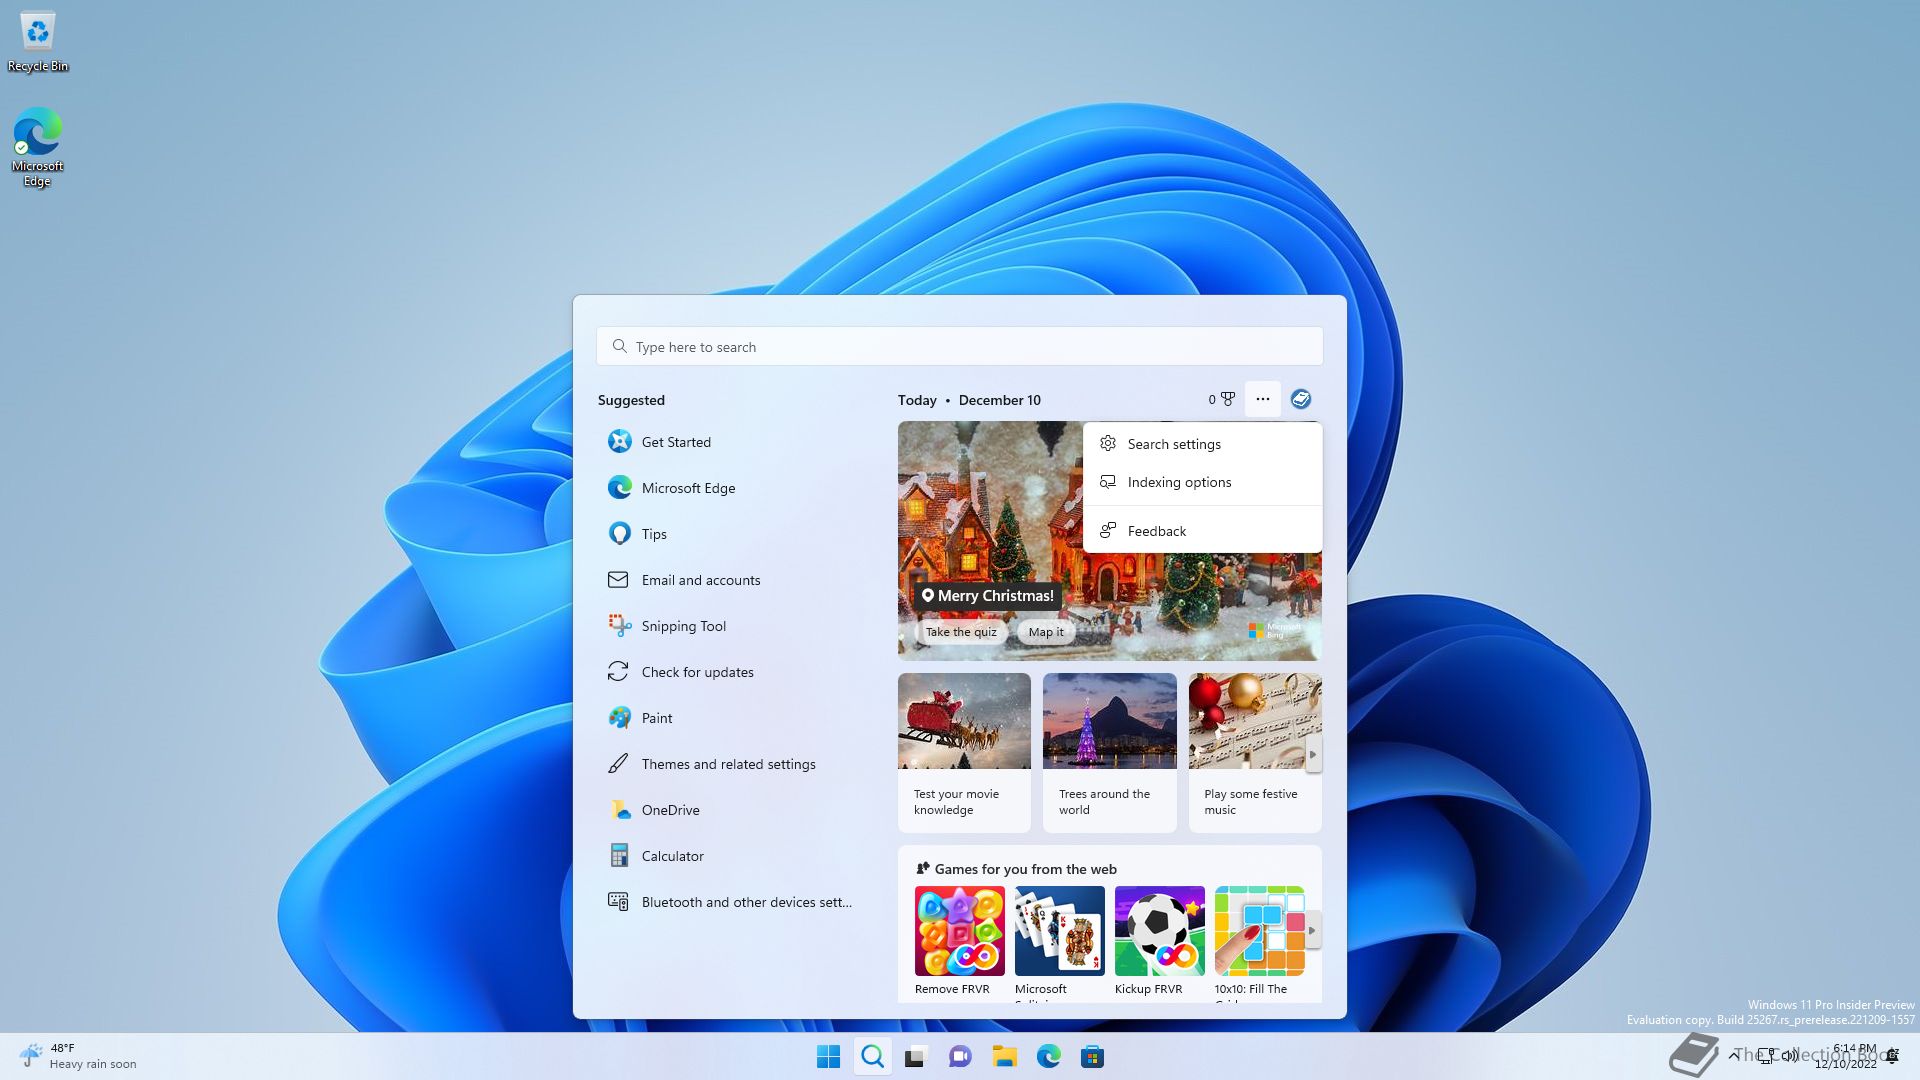Click the Get Started app icon

[x=619, y=441]
